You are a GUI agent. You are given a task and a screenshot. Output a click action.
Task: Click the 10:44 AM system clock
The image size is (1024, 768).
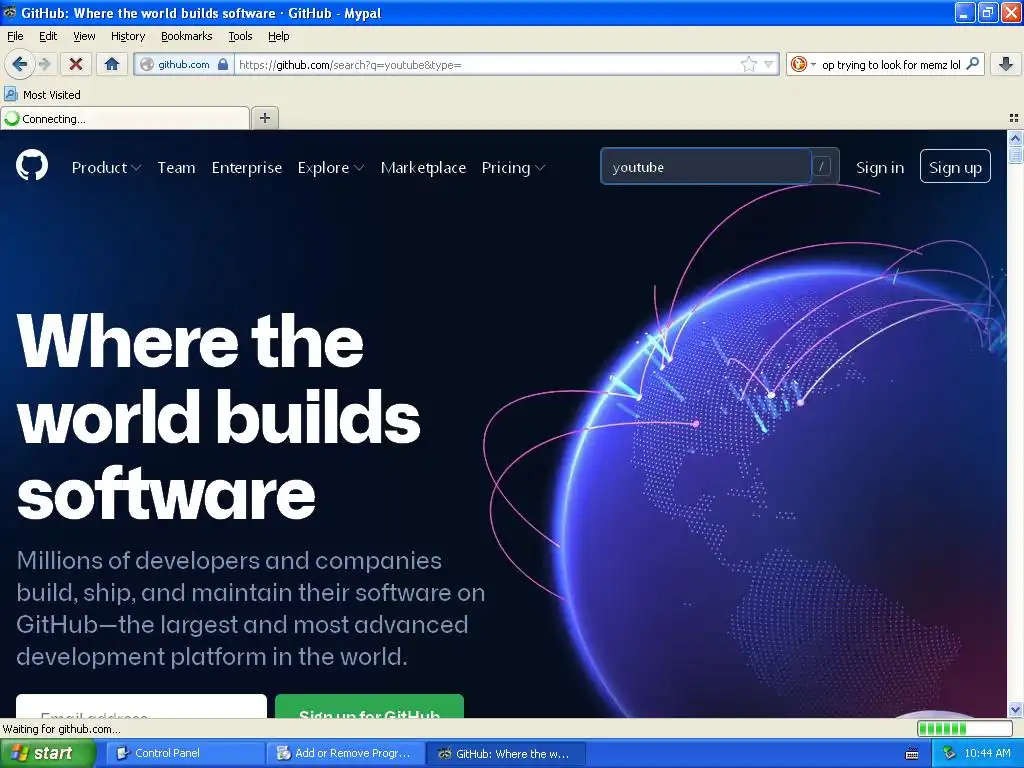coord(987,754)
